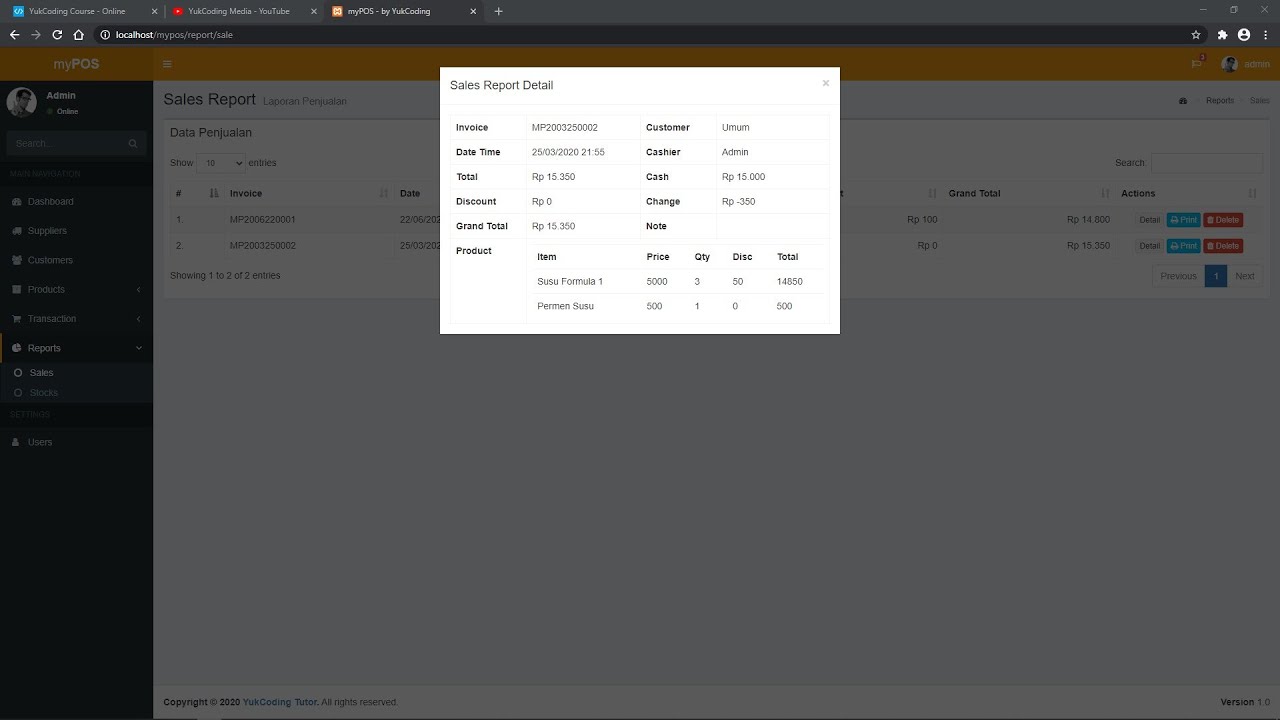Collapse the Reports sidebar menu
The height and width of the screenshot is (720, 1280).
(x=76, y=348)
